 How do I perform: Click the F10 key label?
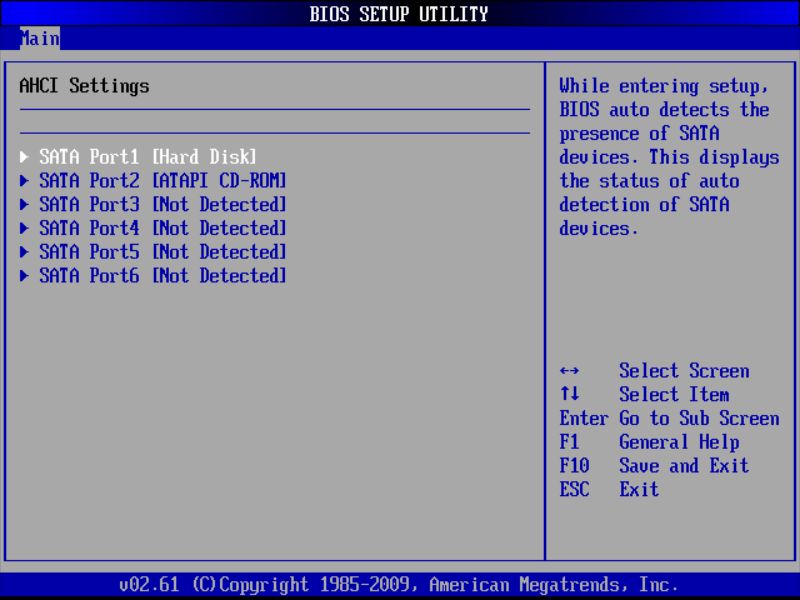574,466
